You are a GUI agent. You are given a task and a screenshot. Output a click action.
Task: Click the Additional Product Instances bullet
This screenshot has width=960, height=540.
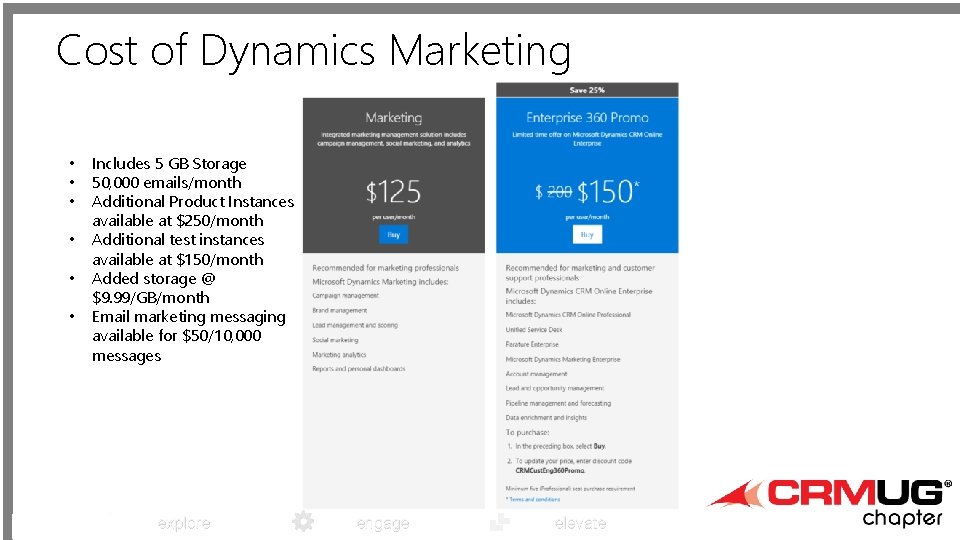(x=193, y=211)
